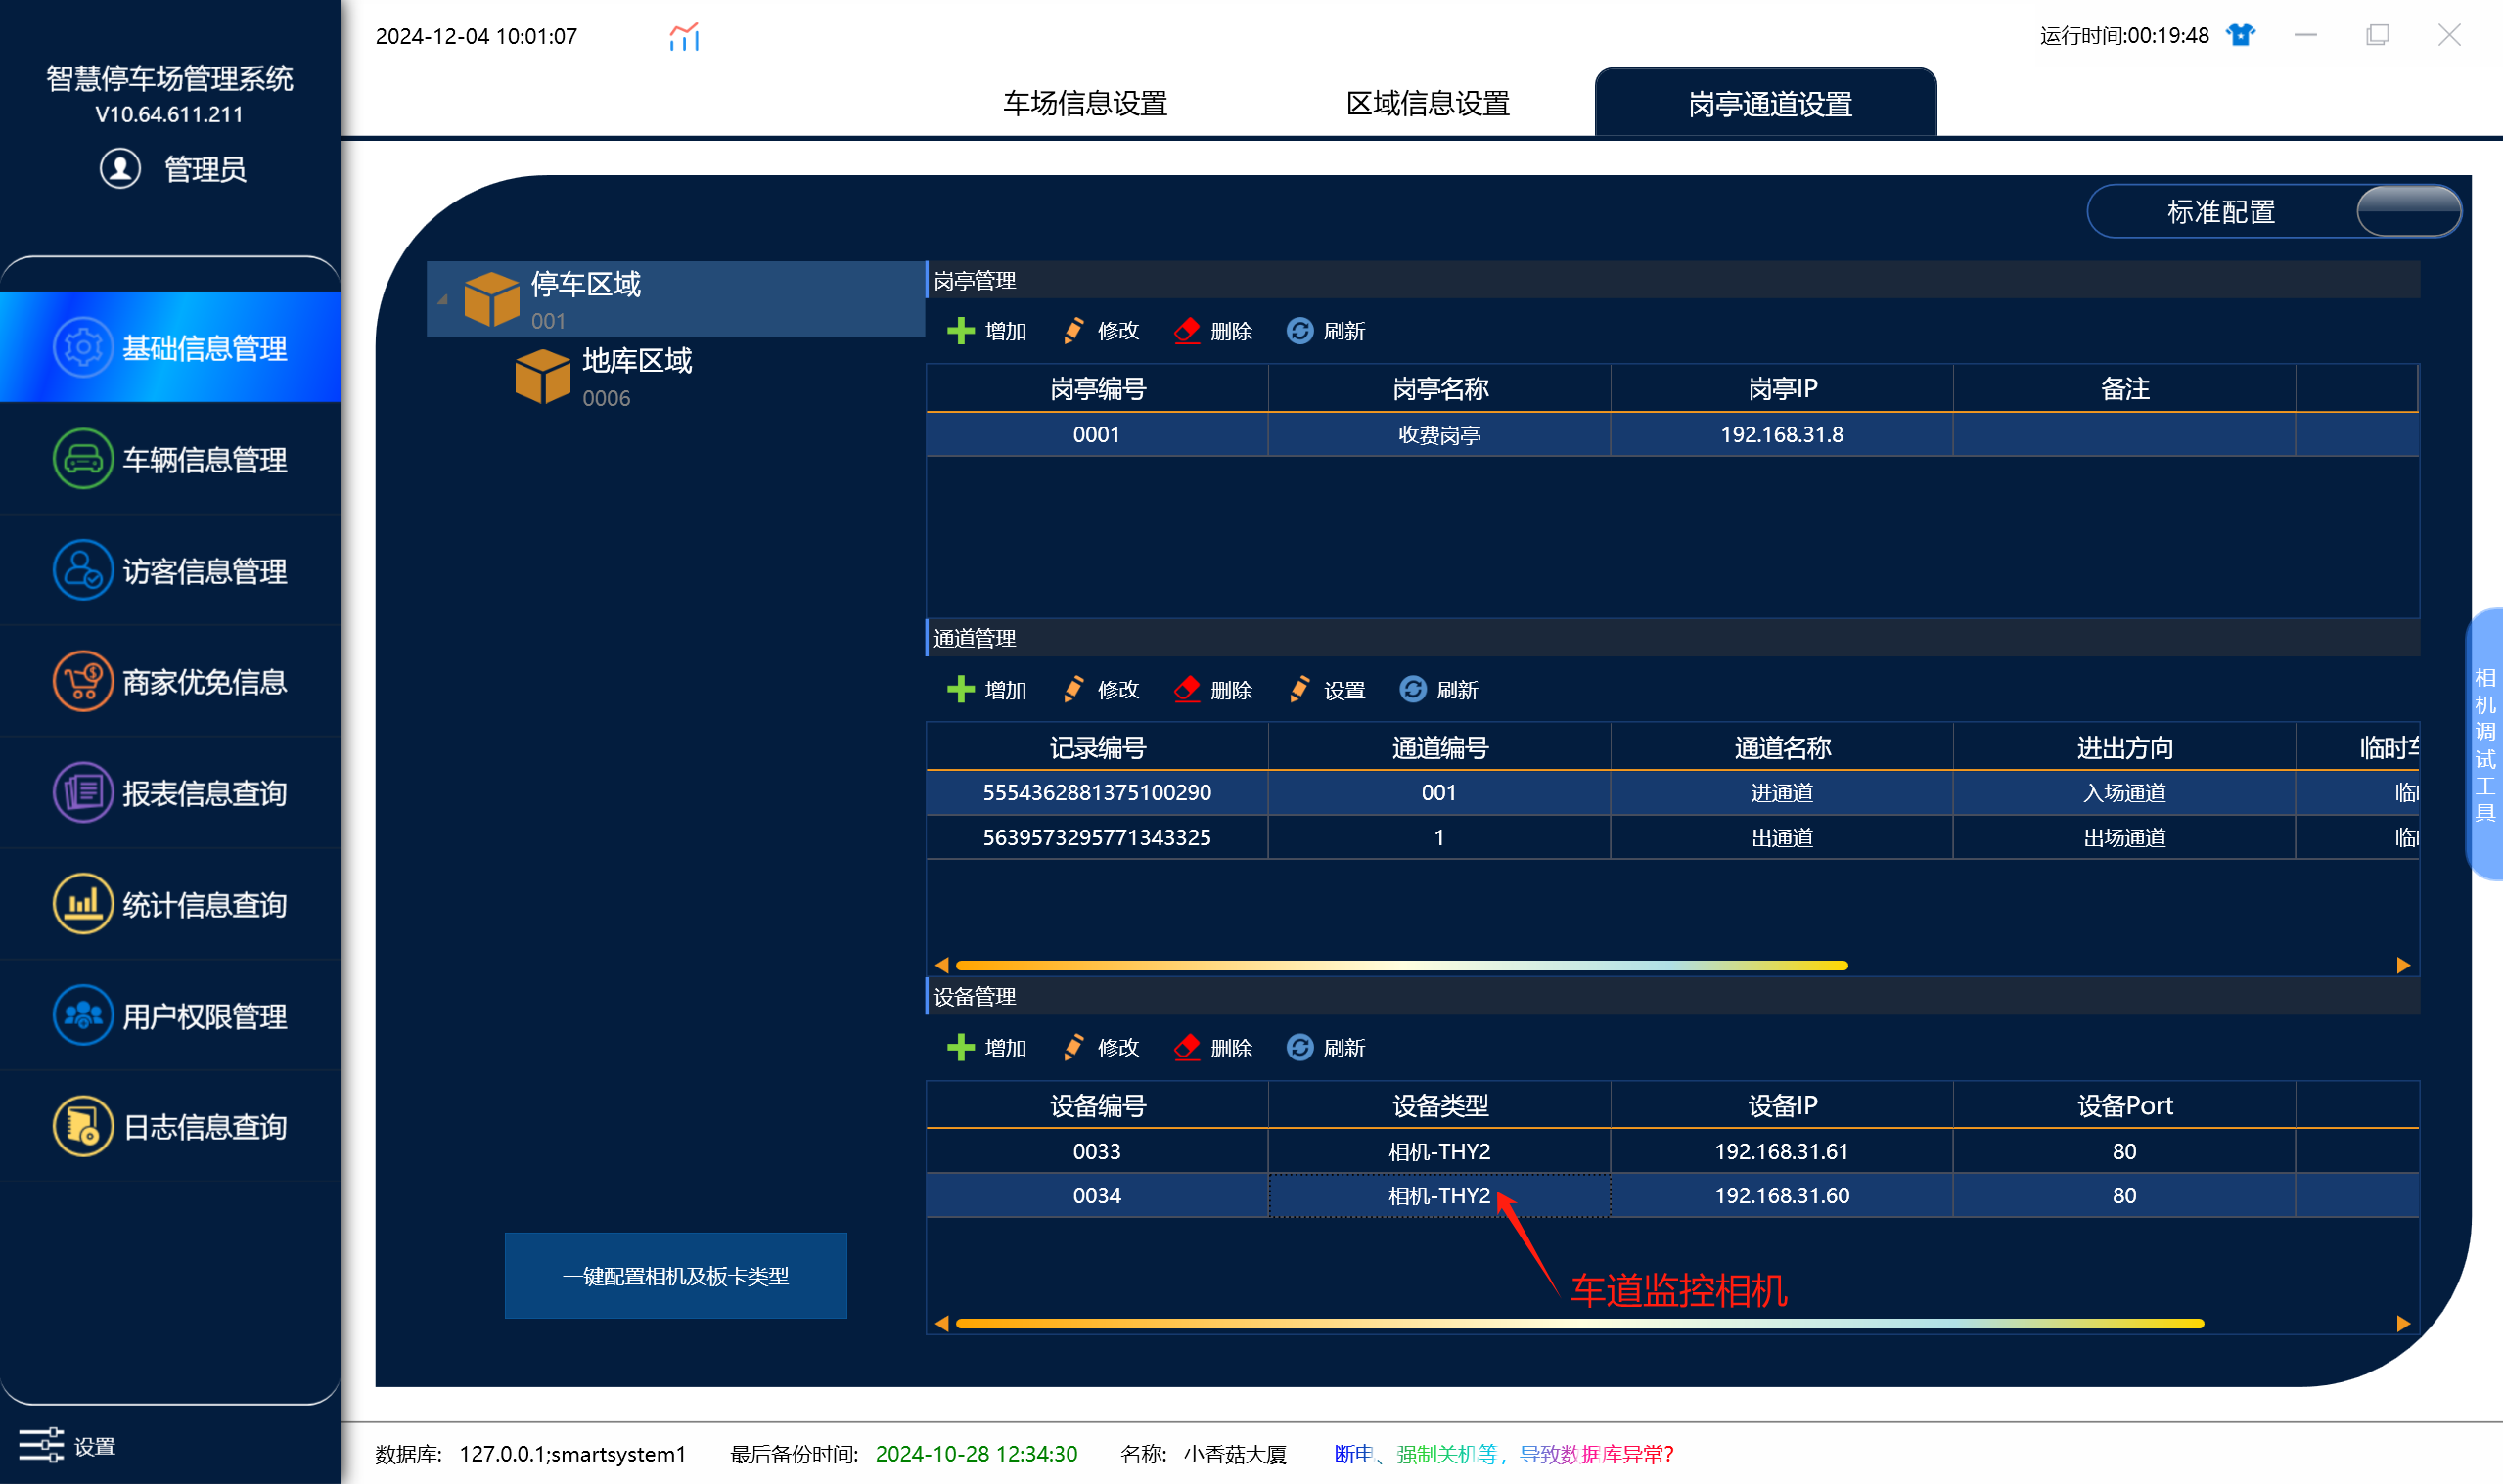Click the Refresh icon in 设备管理 toolbar
Screen dimensions: 2503x1484
[x=1300, y=1047]
